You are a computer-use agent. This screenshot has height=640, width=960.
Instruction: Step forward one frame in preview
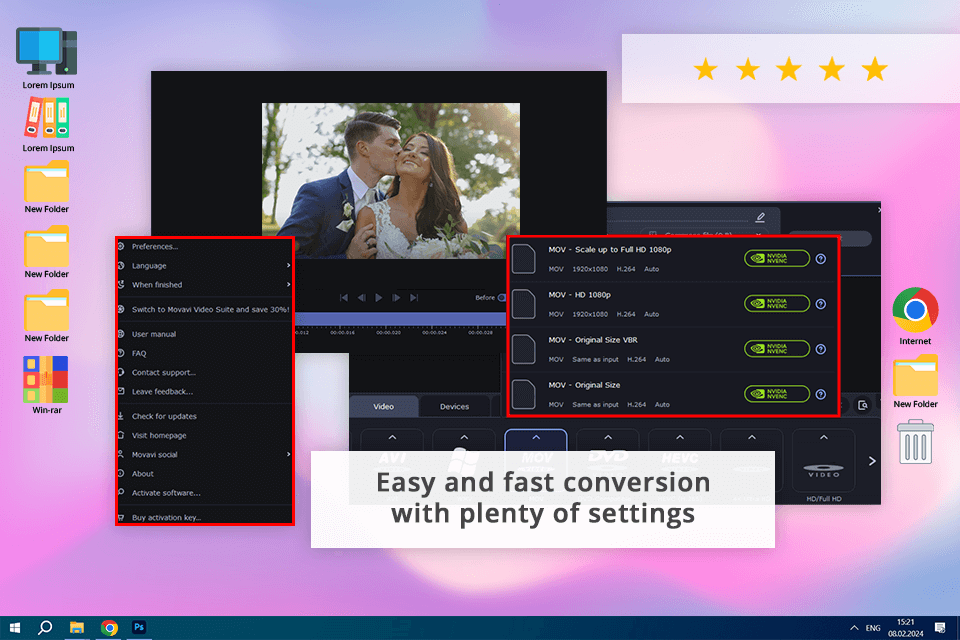[x=396, y=298]
